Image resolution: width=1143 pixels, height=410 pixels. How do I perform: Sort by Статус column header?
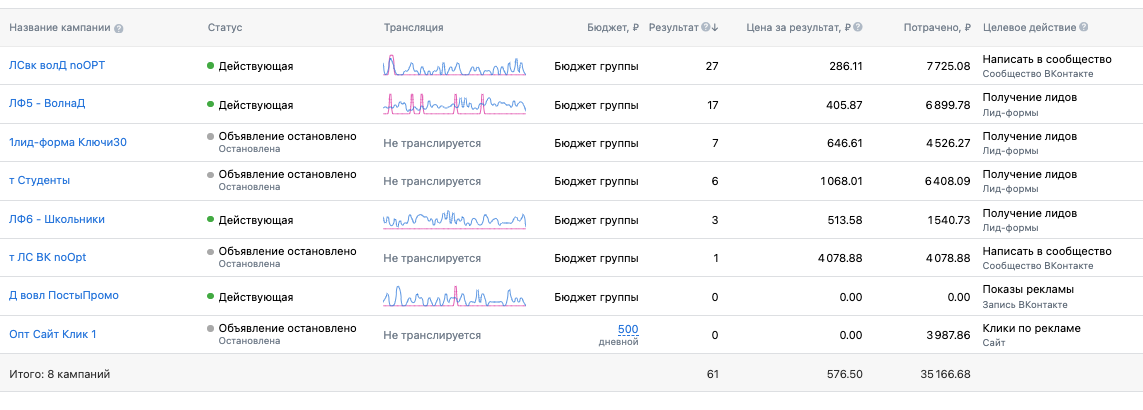pyautogui.click(x=225, y=28)
